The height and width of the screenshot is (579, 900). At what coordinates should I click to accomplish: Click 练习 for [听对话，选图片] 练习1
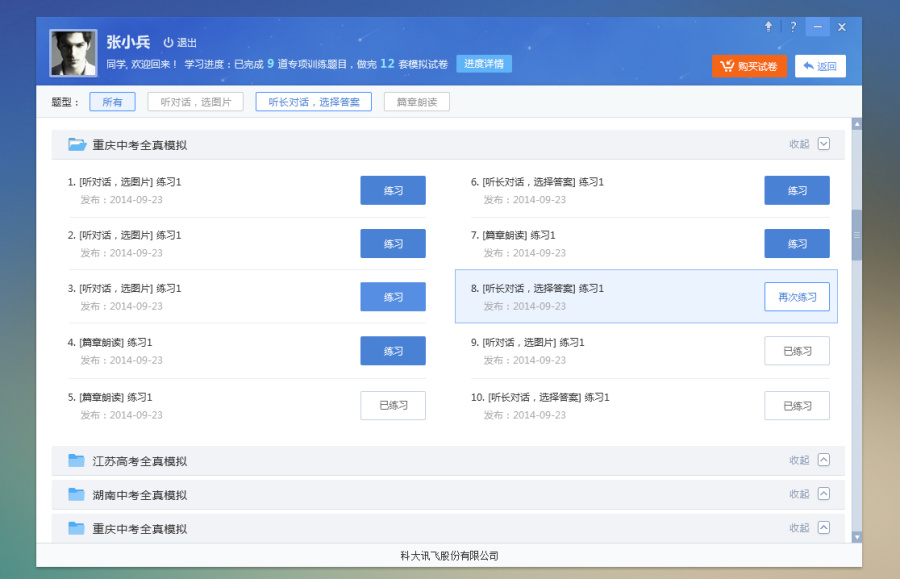click(392, 190)
